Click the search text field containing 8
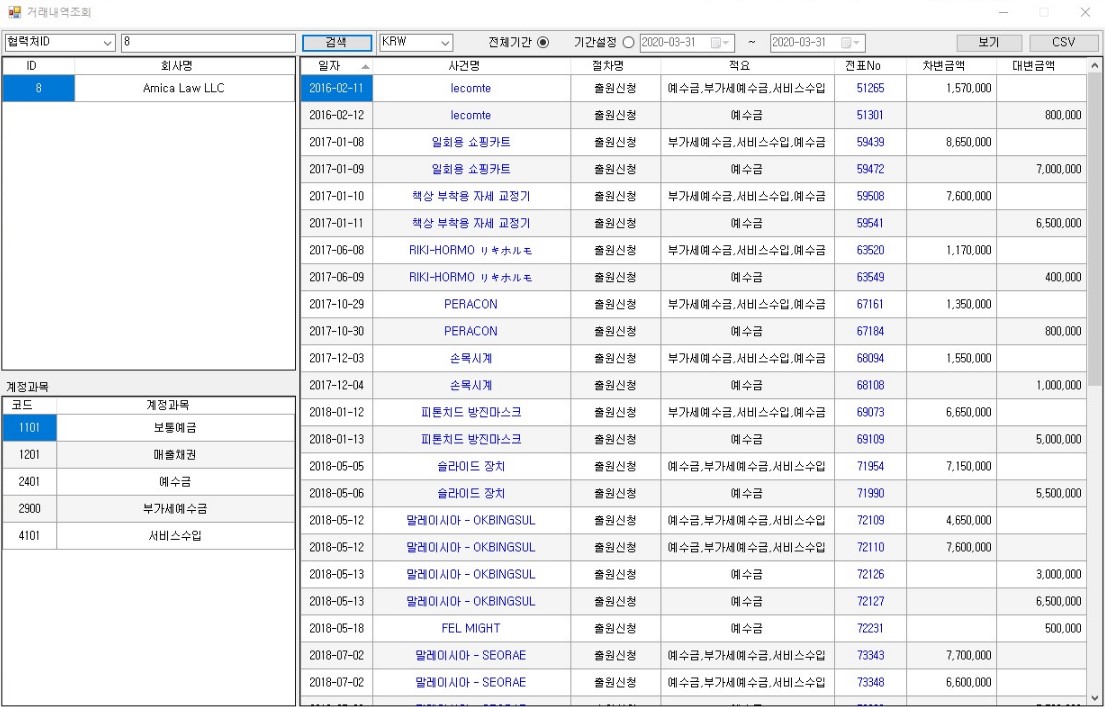 208,42
